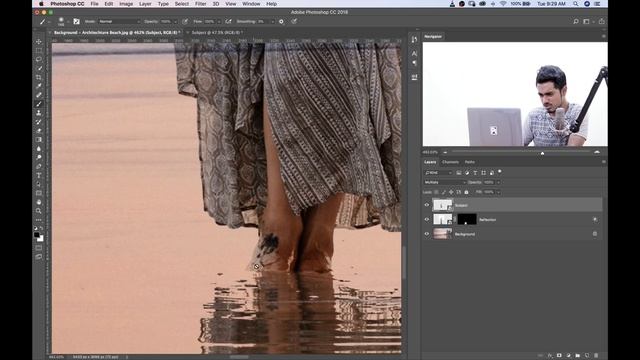The image size is (640, 360).
Task: Open layer blend mode dropdown Multiply
Action: 444,182
